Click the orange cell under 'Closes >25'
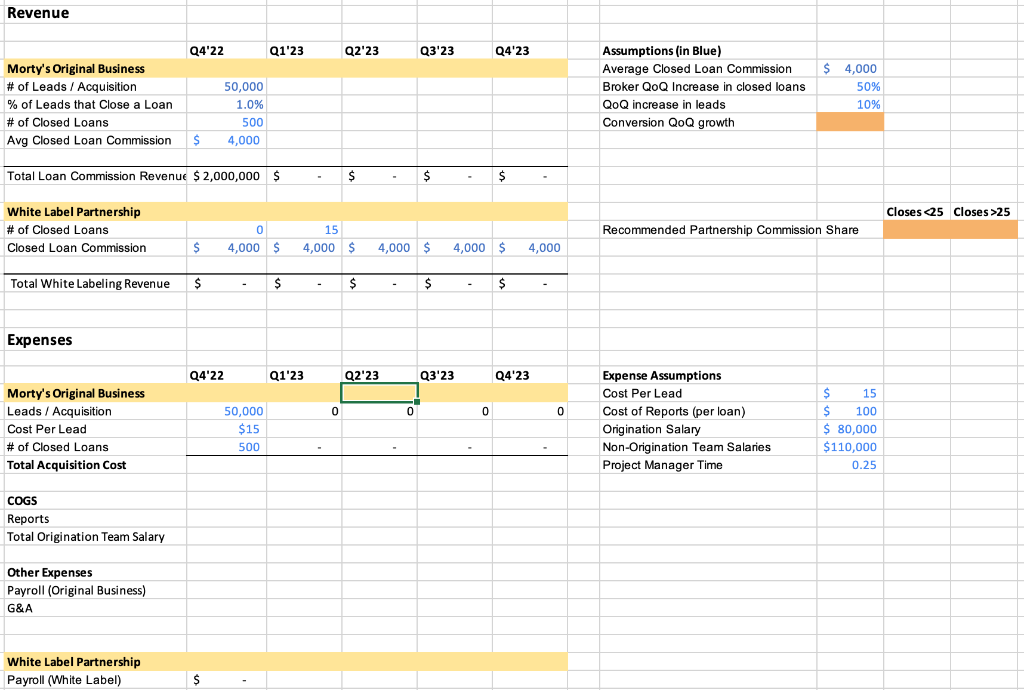This screenshot has width=1024, height=690. 984,230
